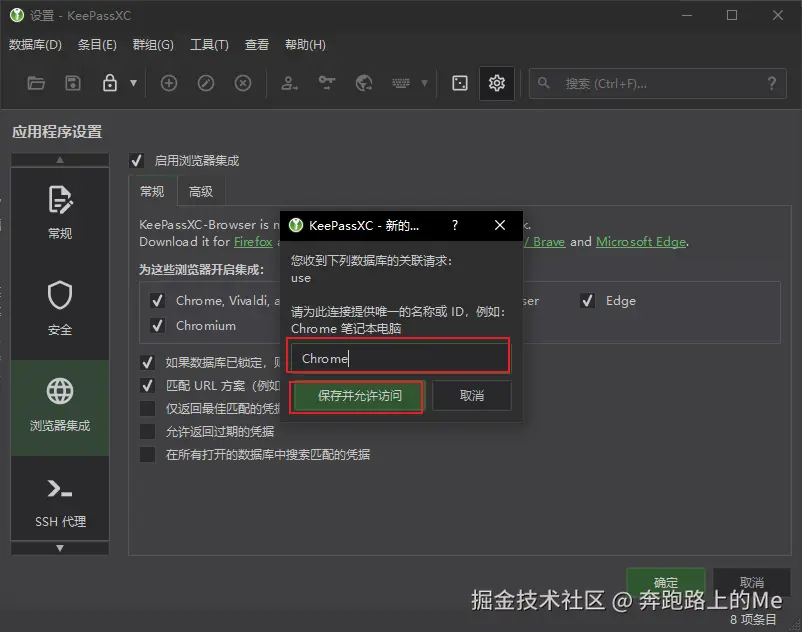
Task: Open the Firefox download link
Action: click(x=253, y=242)
